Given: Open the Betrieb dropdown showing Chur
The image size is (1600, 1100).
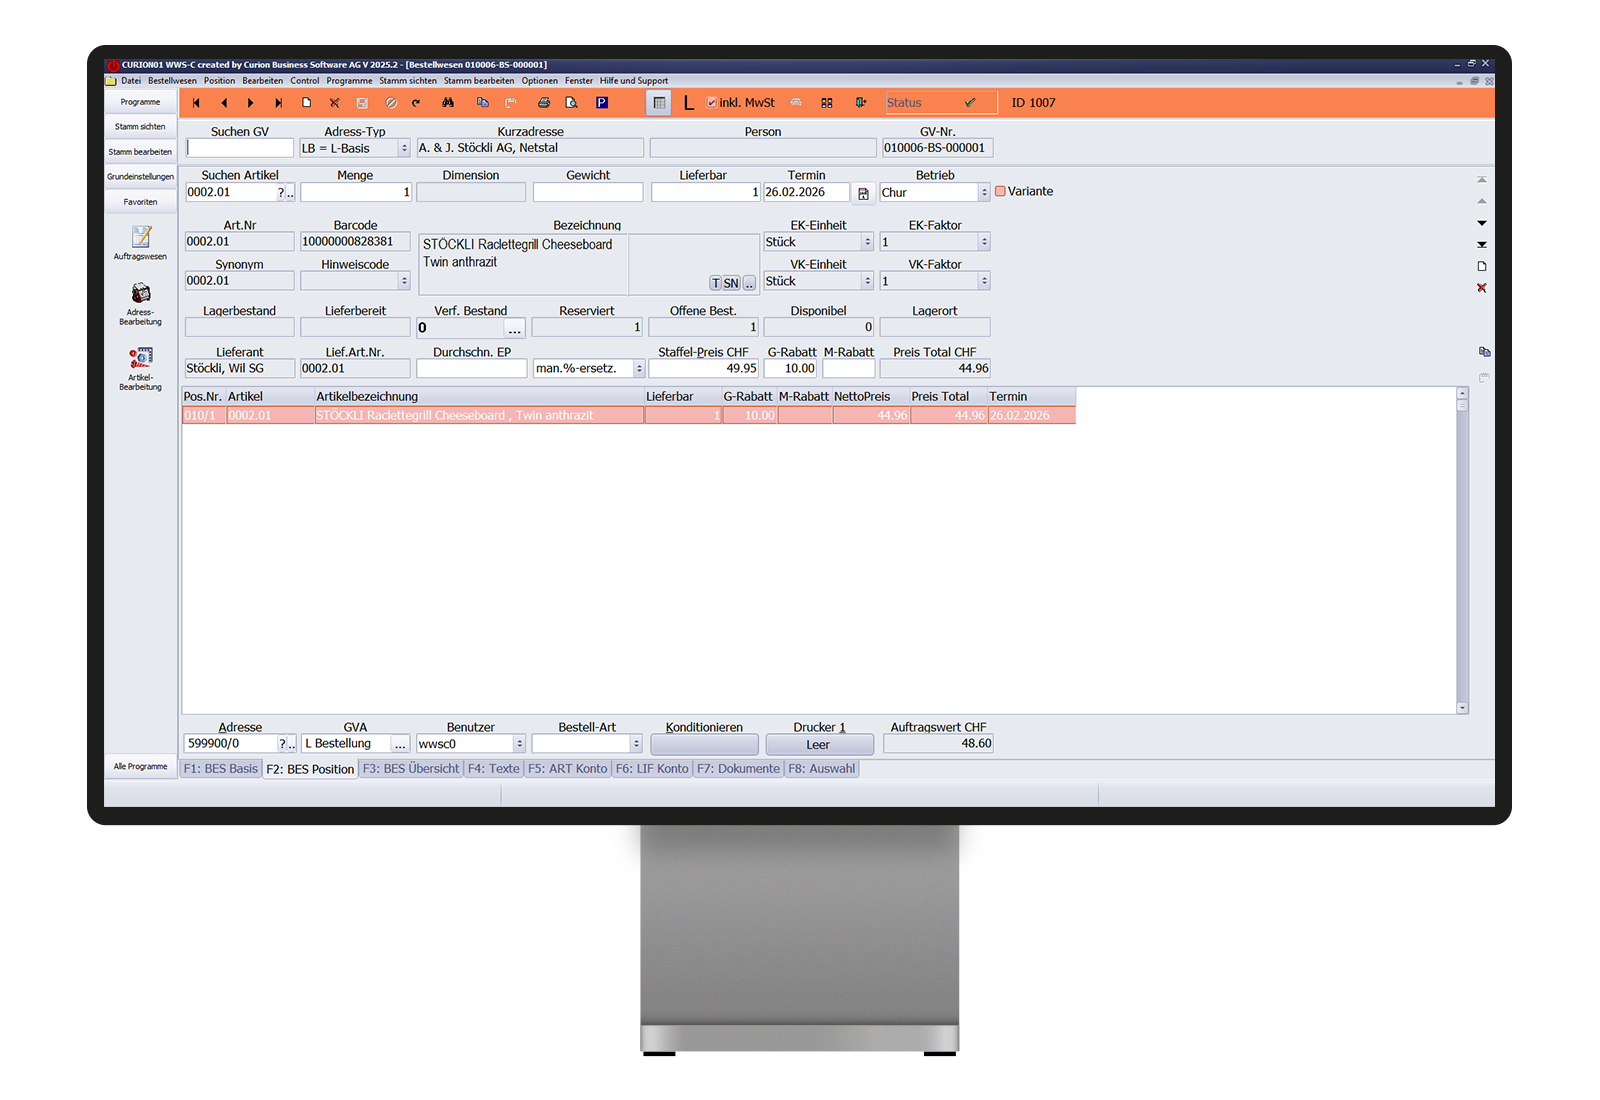Looking at the screenshot, I should click(984, 193).
